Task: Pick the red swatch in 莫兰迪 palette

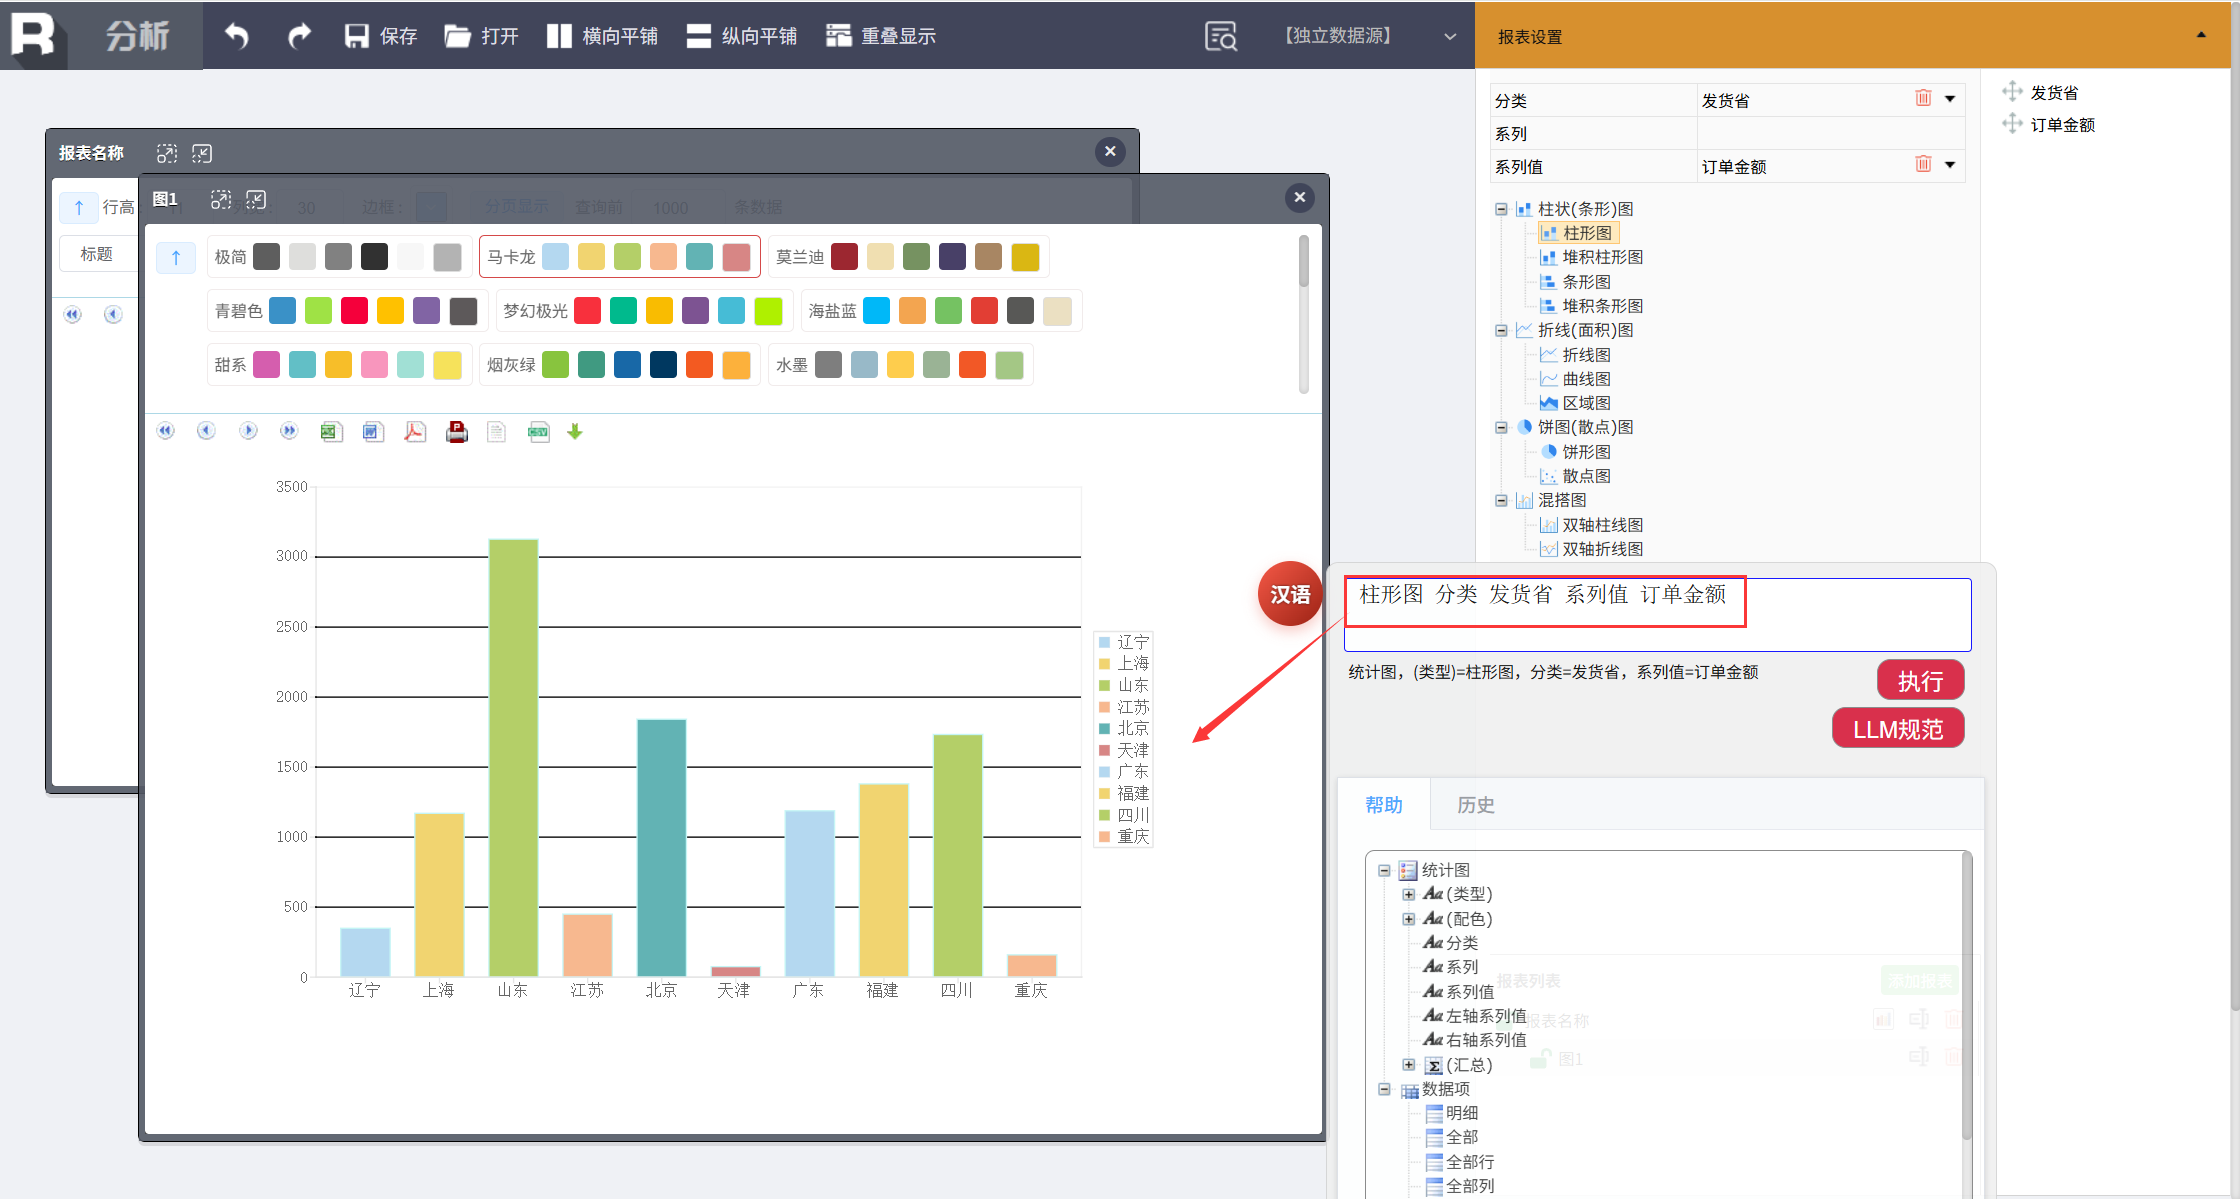Action: coord(844,257)
